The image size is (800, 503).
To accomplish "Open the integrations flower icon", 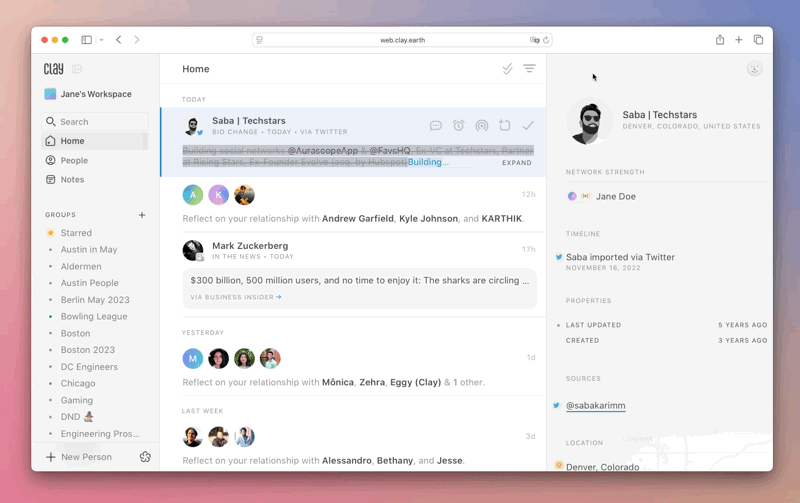I will (145, 457).
